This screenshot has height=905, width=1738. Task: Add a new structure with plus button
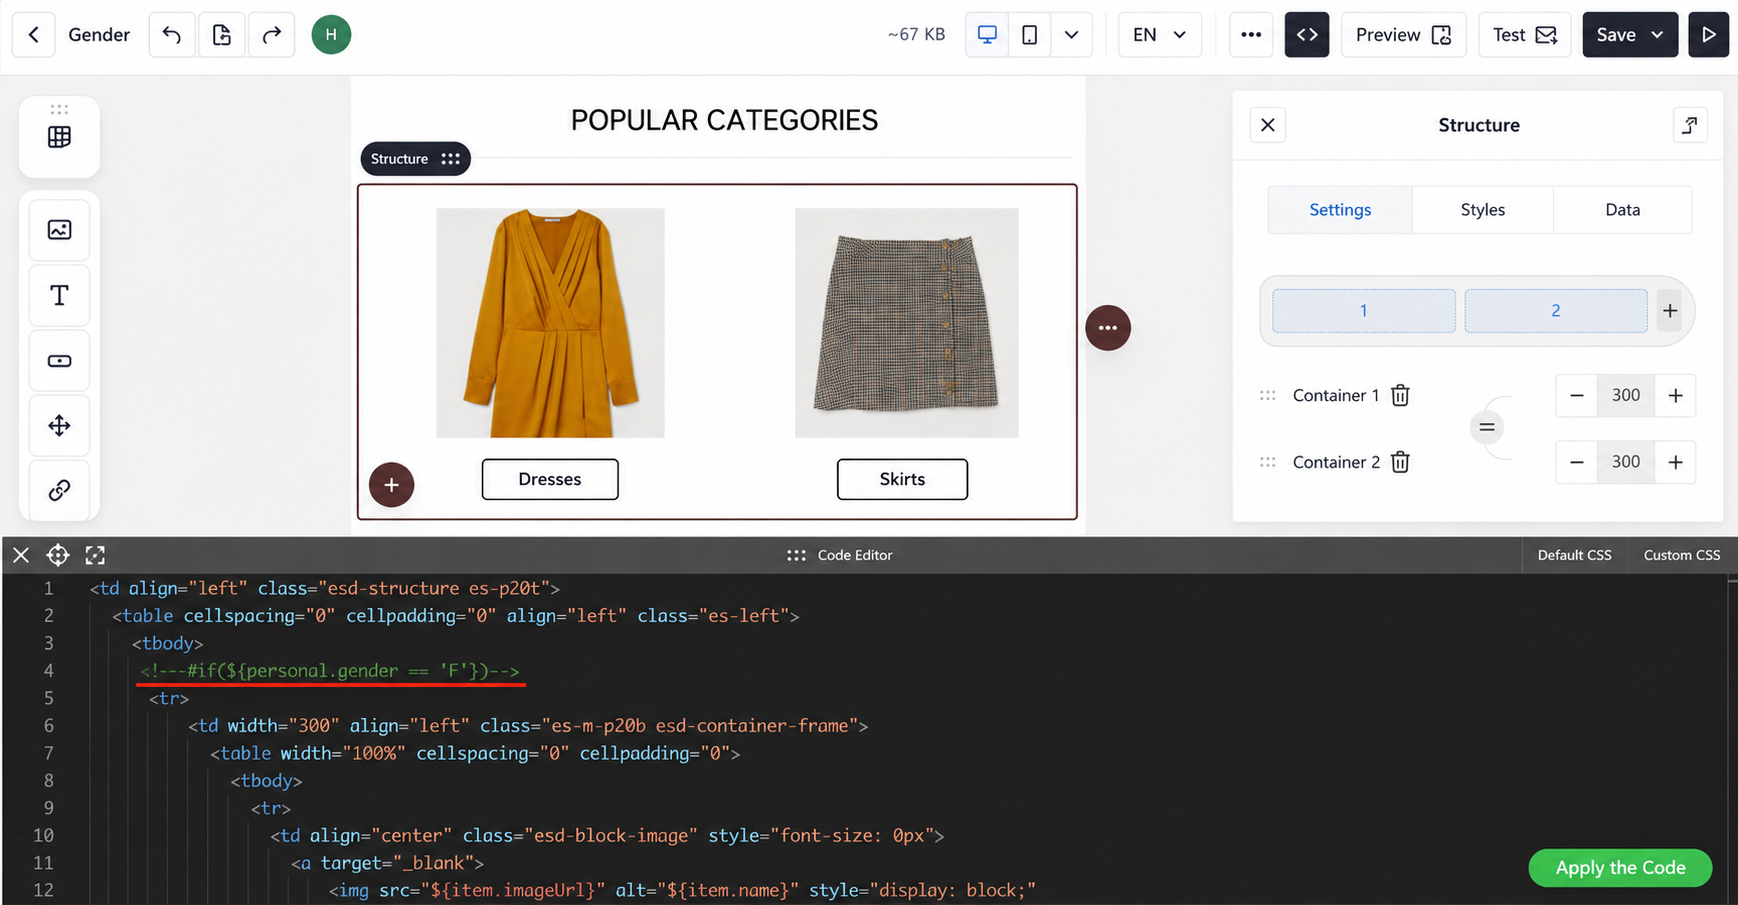pyautogui.click(x=392, y=485)
